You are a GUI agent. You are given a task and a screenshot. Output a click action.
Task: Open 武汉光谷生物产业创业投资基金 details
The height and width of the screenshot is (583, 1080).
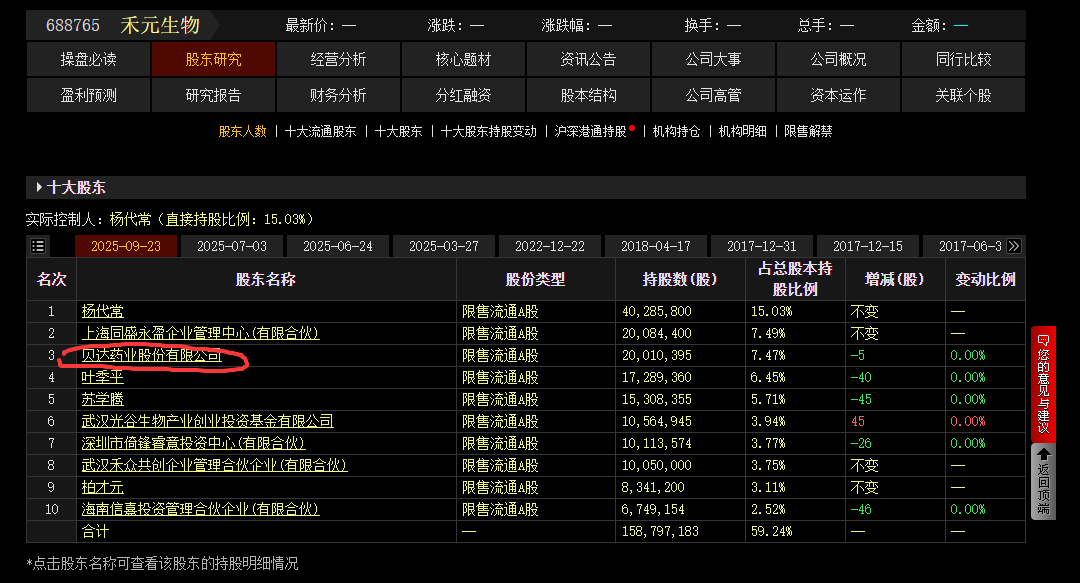207,421
